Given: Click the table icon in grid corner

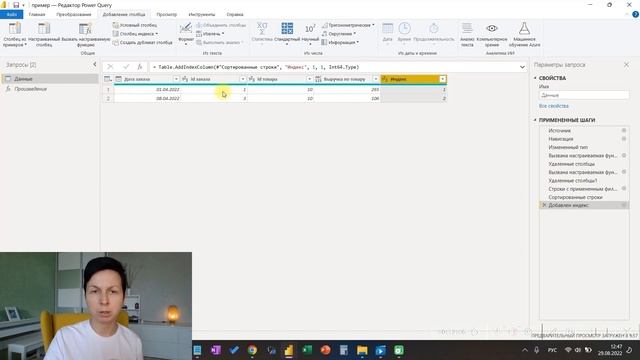Looking at the screenshot, I should (108, 79).
